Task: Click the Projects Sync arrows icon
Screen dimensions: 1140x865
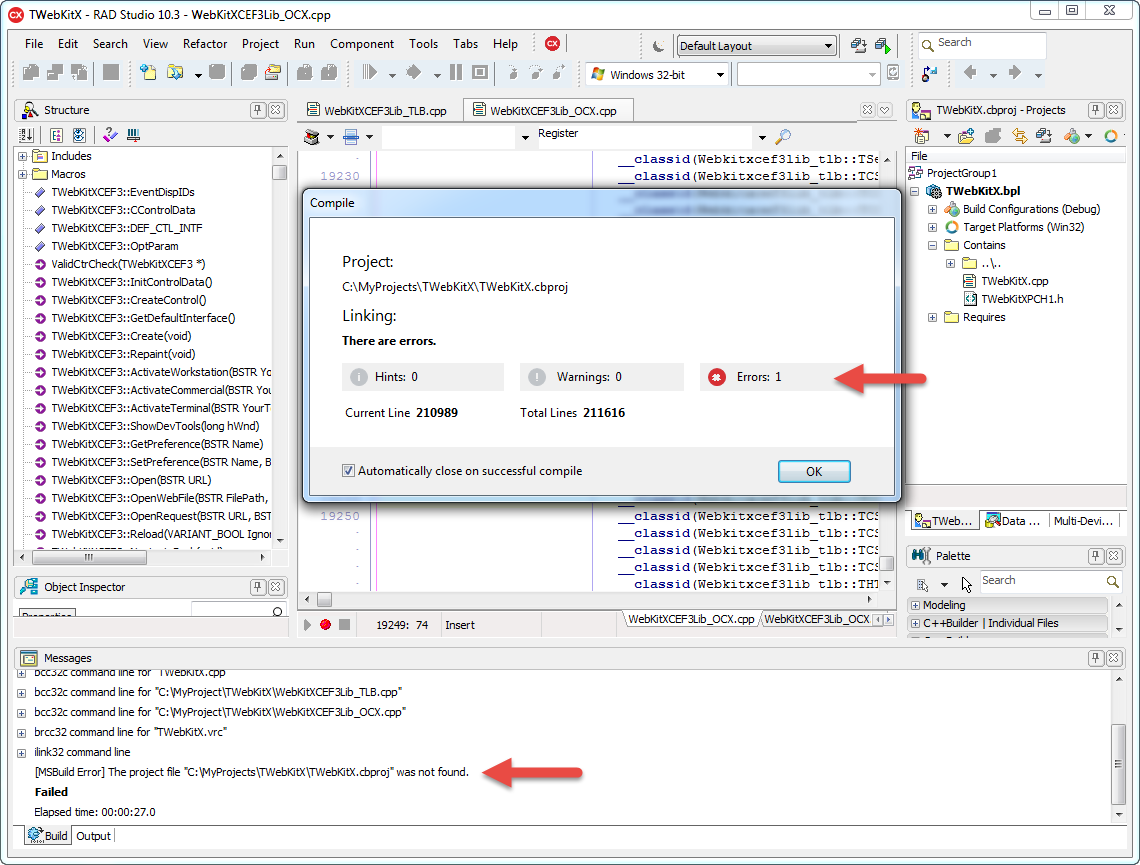Action: point(1019,136)
